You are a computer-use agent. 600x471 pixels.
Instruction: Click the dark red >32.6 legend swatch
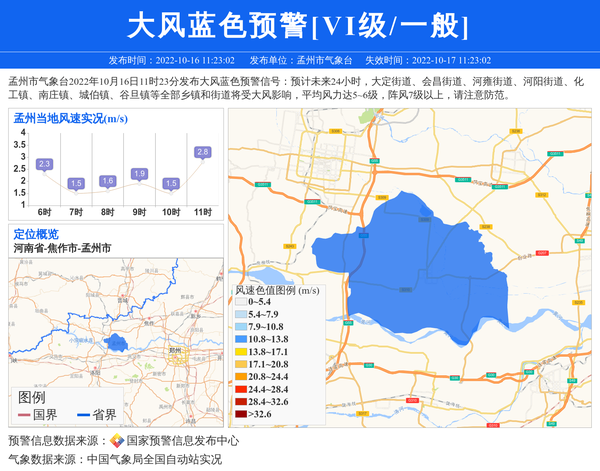(241, 413)
